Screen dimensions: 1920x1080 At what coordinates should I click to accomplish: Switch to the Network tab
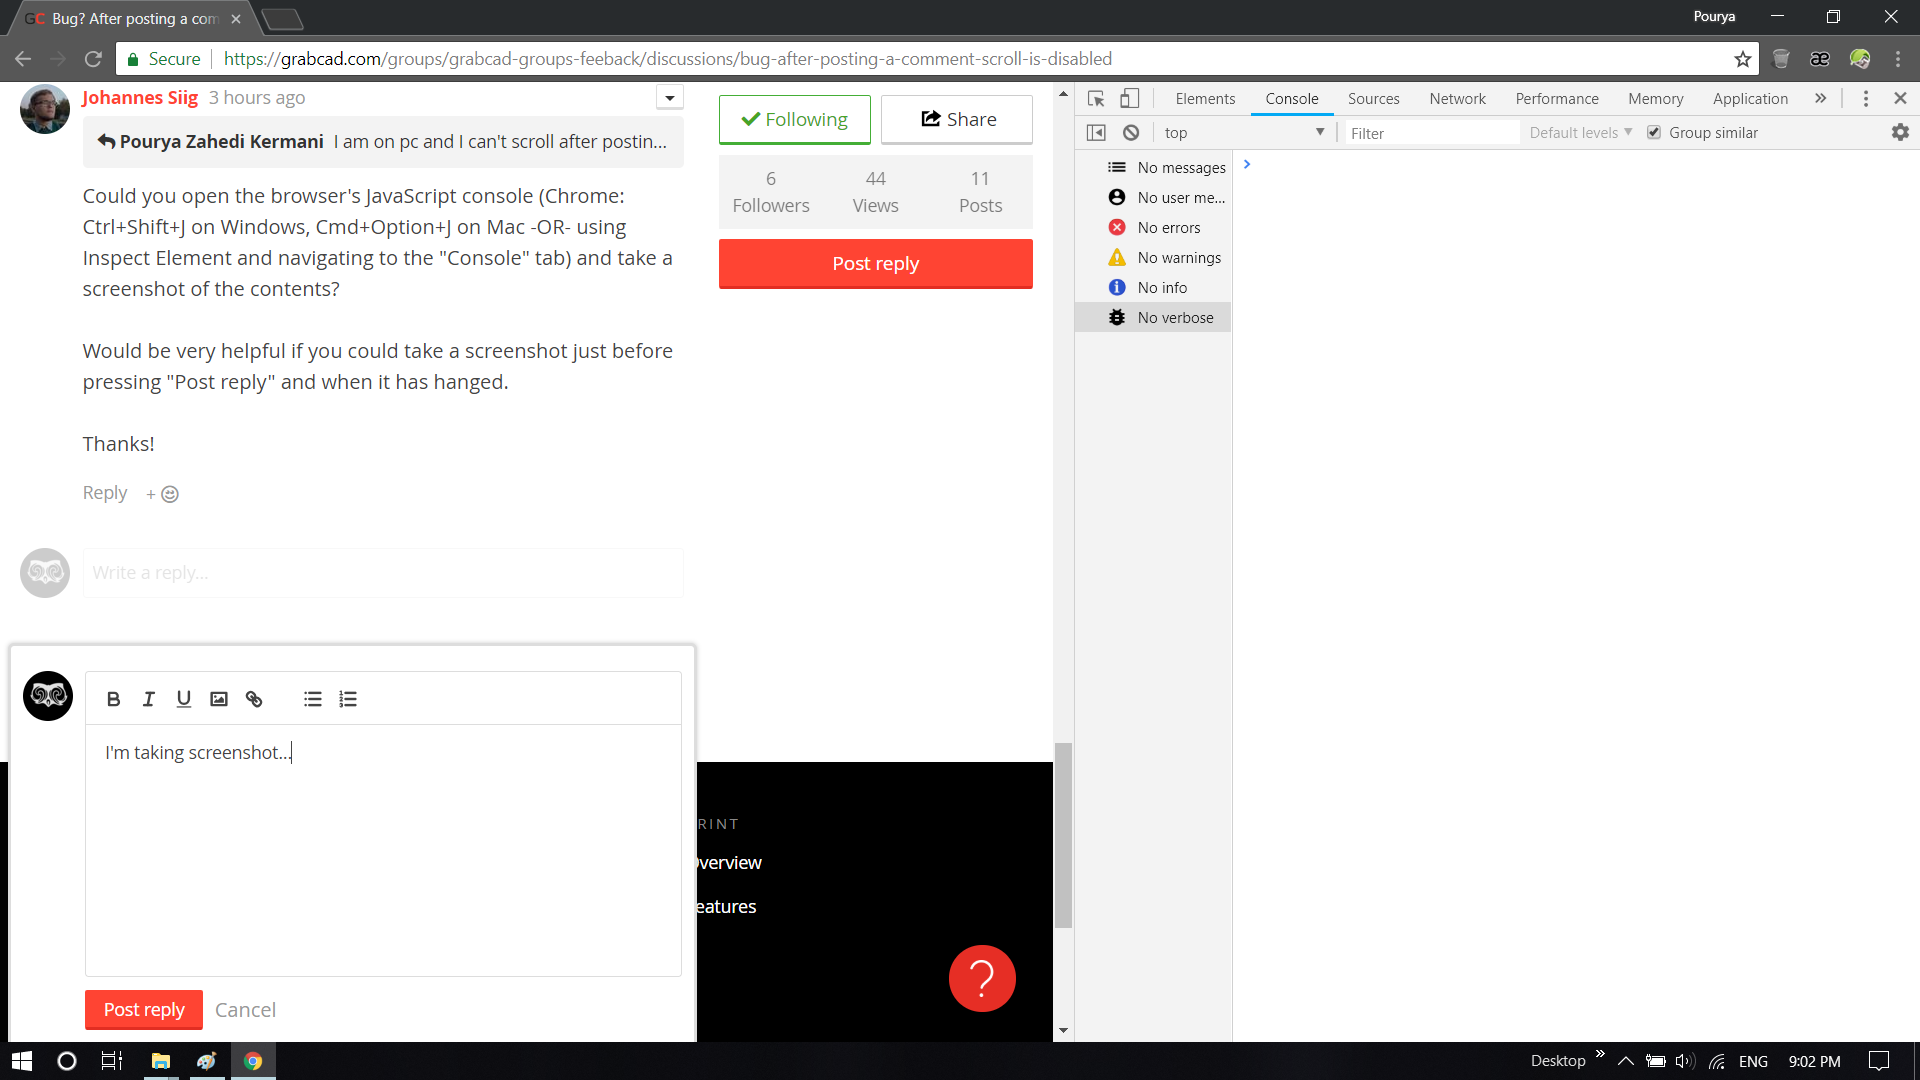tap(1457, 98)
